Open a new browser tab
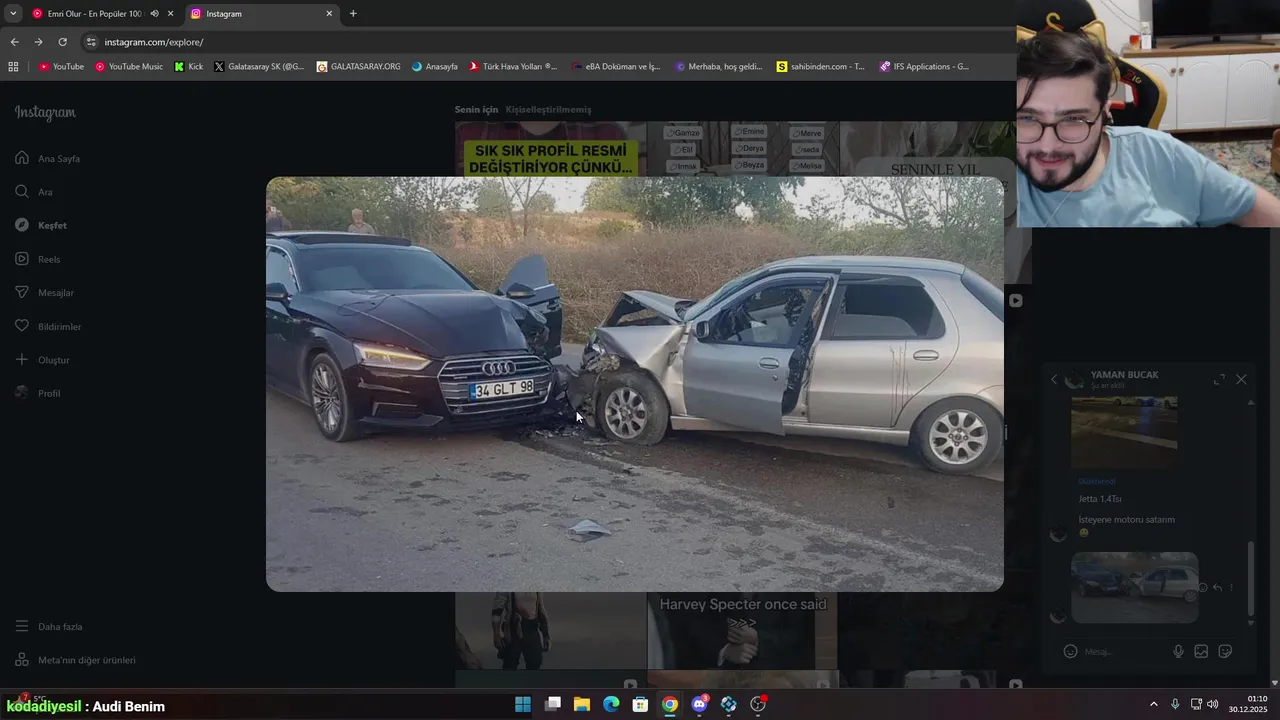This screenshot has width=1280, height=720. tap(353, 14)
